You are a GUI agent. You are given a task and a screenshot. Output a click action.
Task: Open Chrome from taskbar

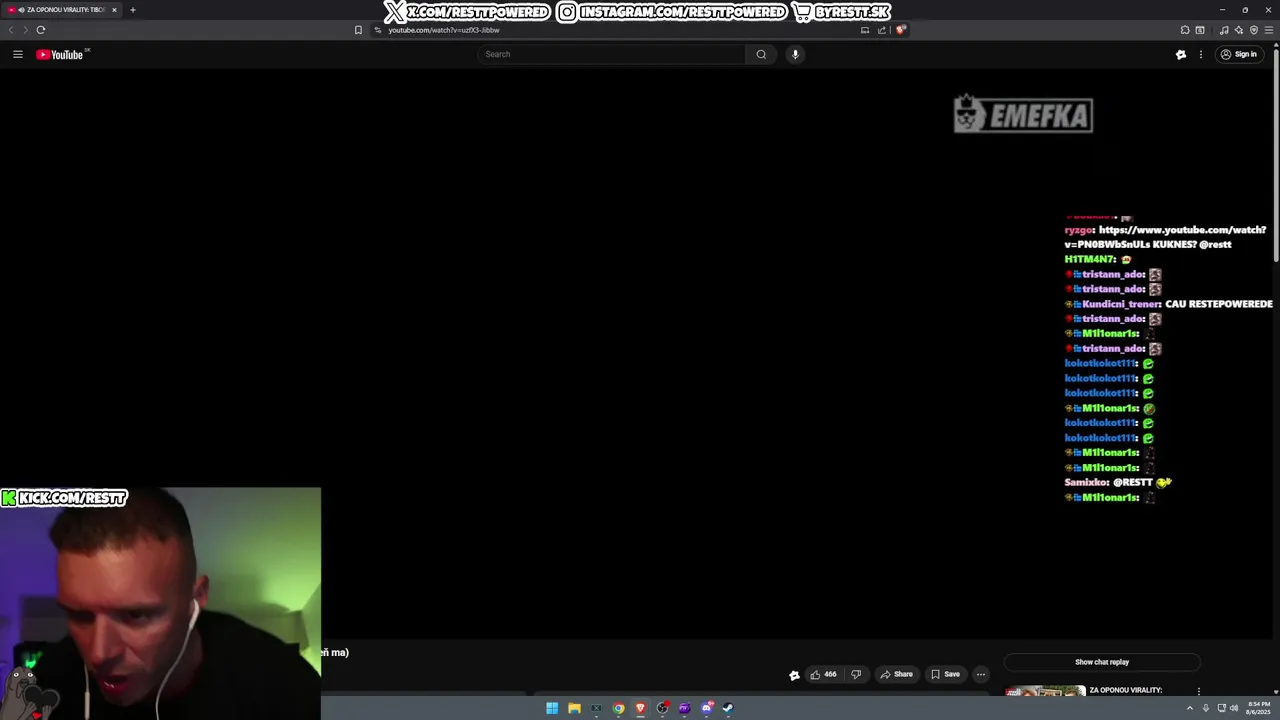coord(618,708)
